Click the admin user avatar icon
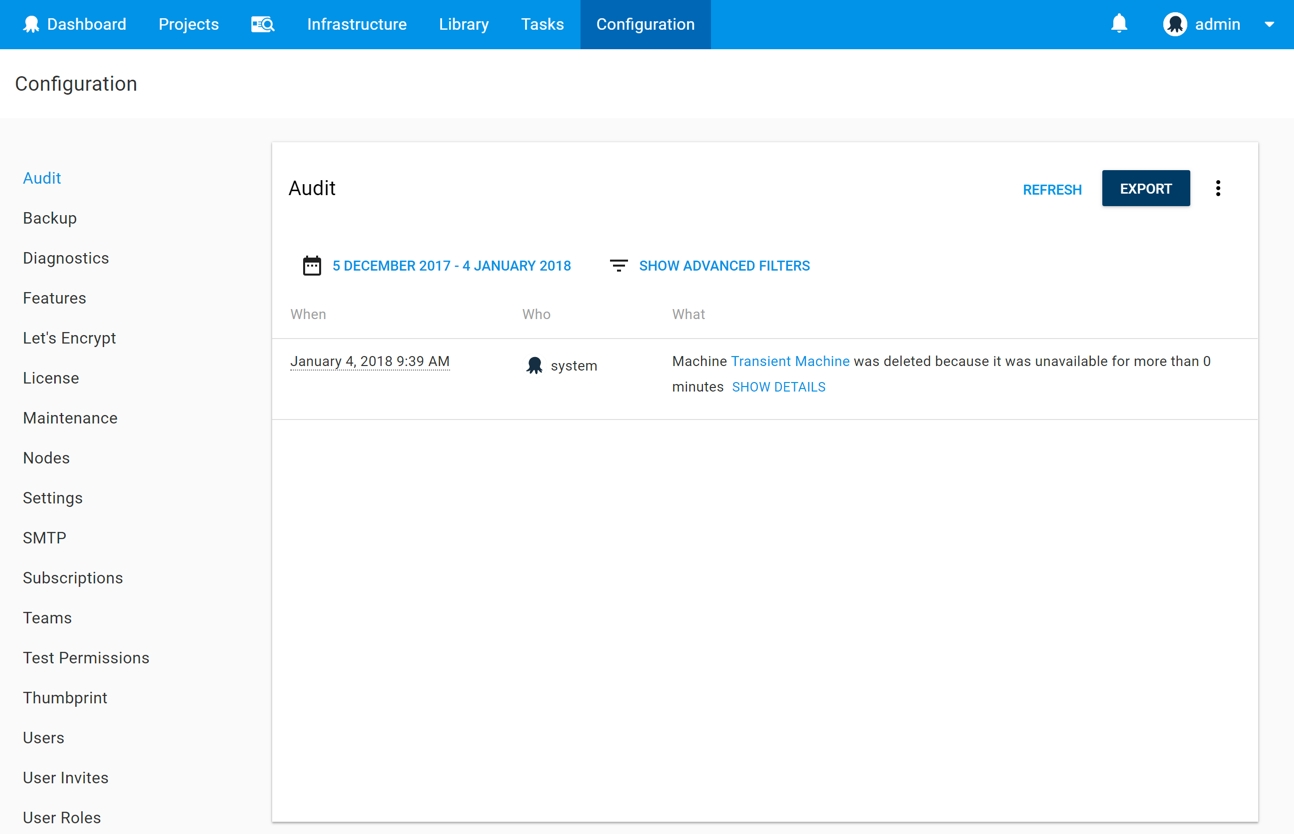Screen dimensions: 1294x834 coord(1175,24)
